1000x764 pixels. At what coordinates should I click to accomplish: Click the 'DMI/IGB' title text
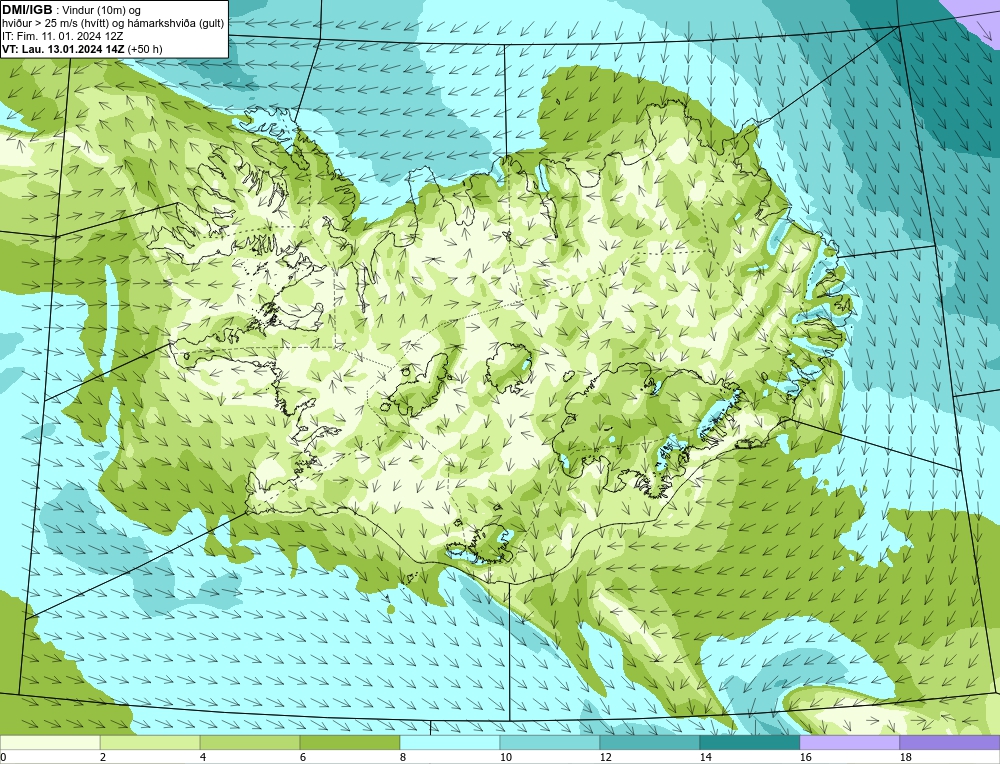[27, 10]
